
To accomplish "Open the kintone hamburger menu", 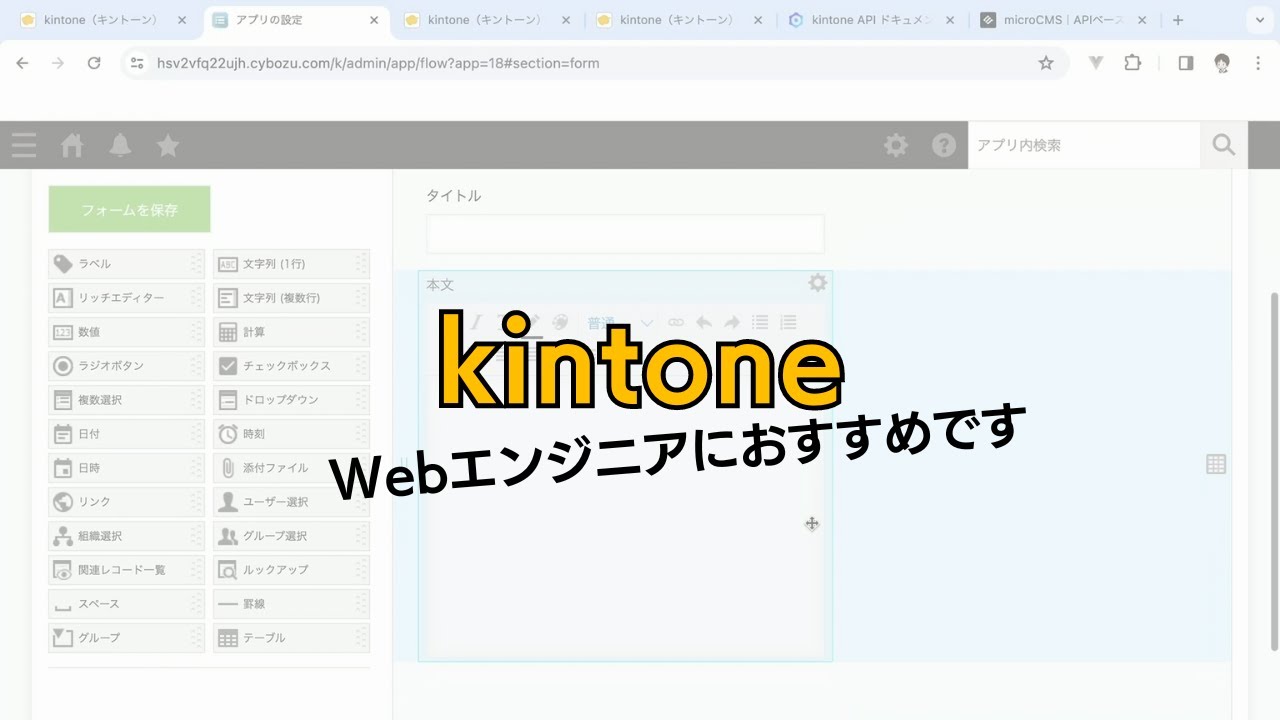I will (24, 145).
